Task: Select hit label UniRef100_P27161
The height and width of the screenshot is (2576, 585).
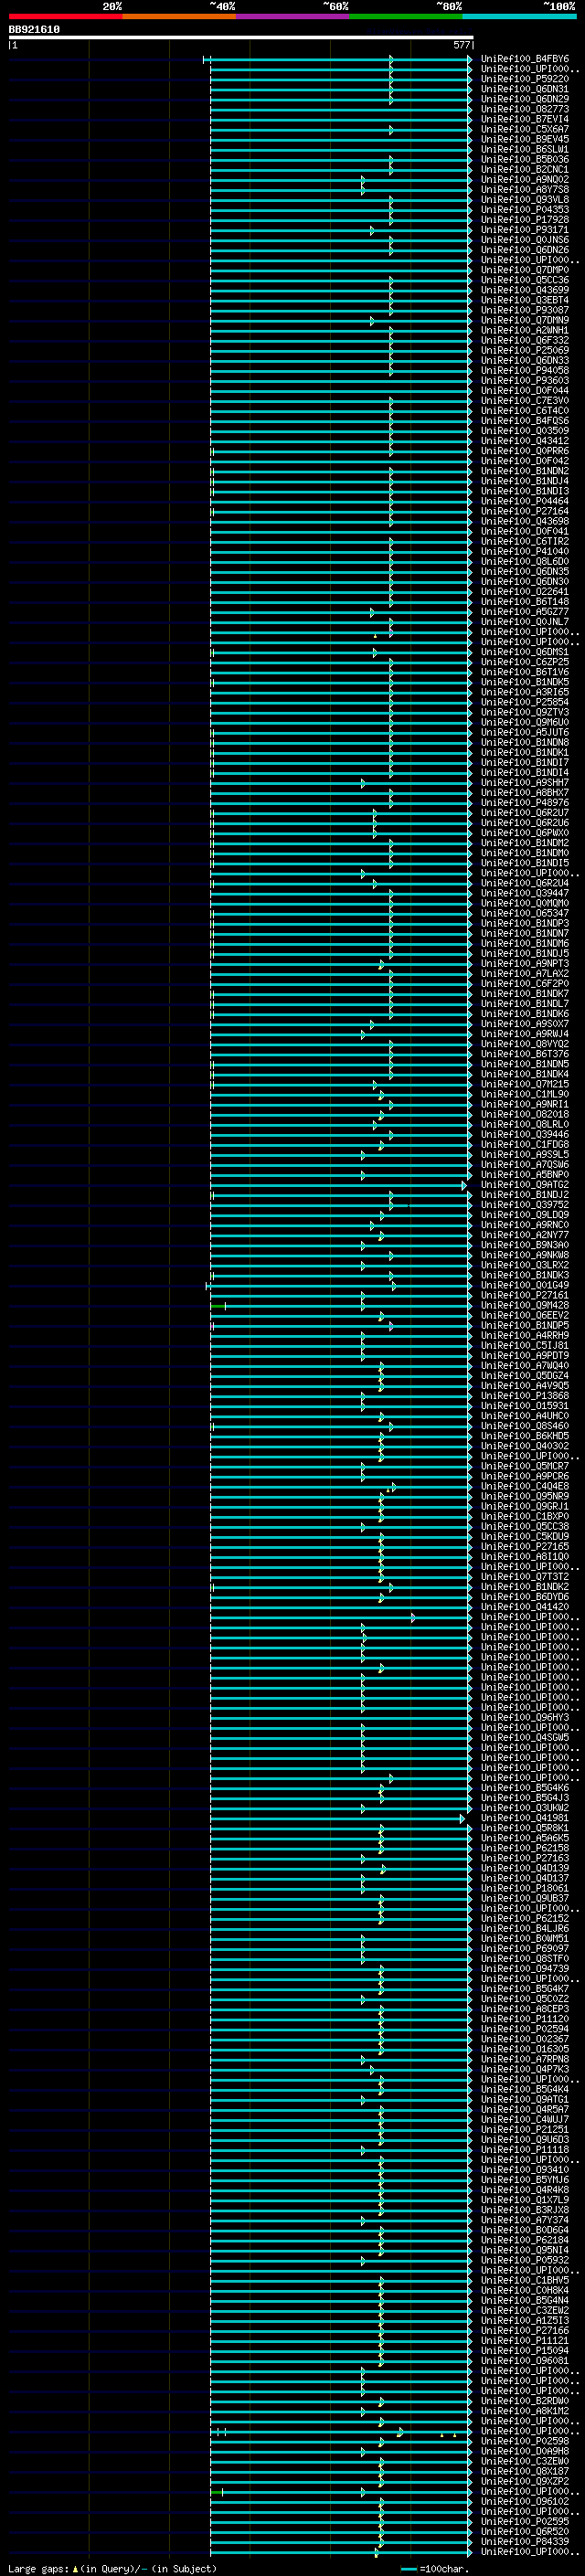Action: click(x=525, y=1295)
